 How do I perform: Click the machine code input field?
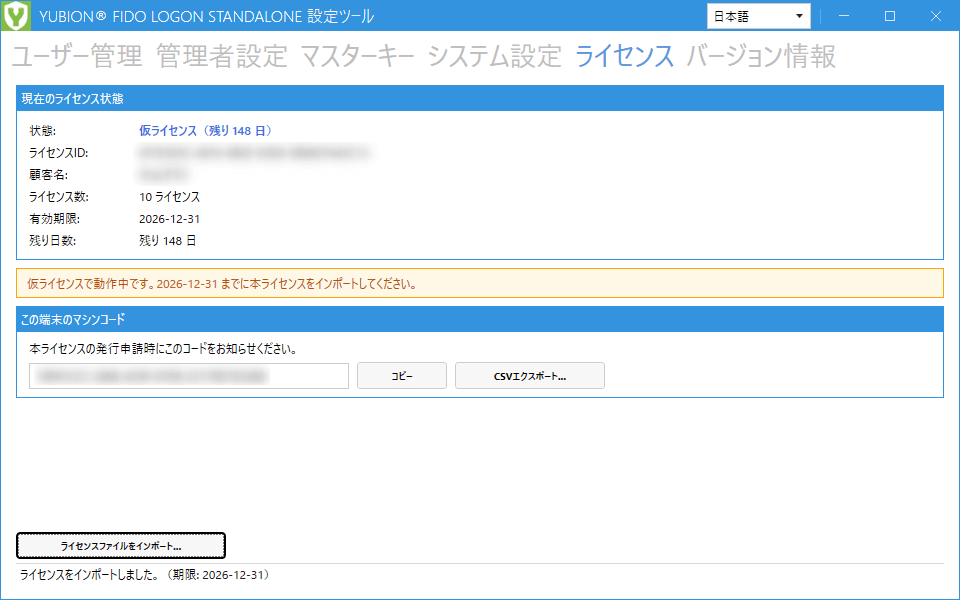[x=189, y=376]
